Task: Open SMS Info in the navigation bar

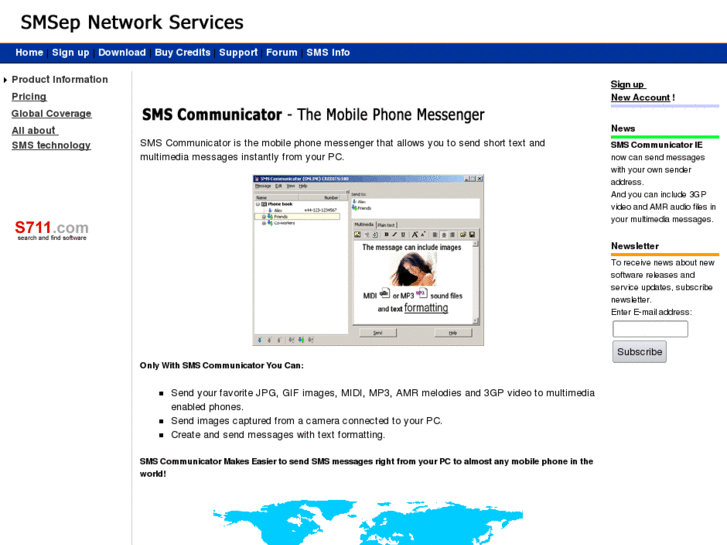Action: (328, 52)
